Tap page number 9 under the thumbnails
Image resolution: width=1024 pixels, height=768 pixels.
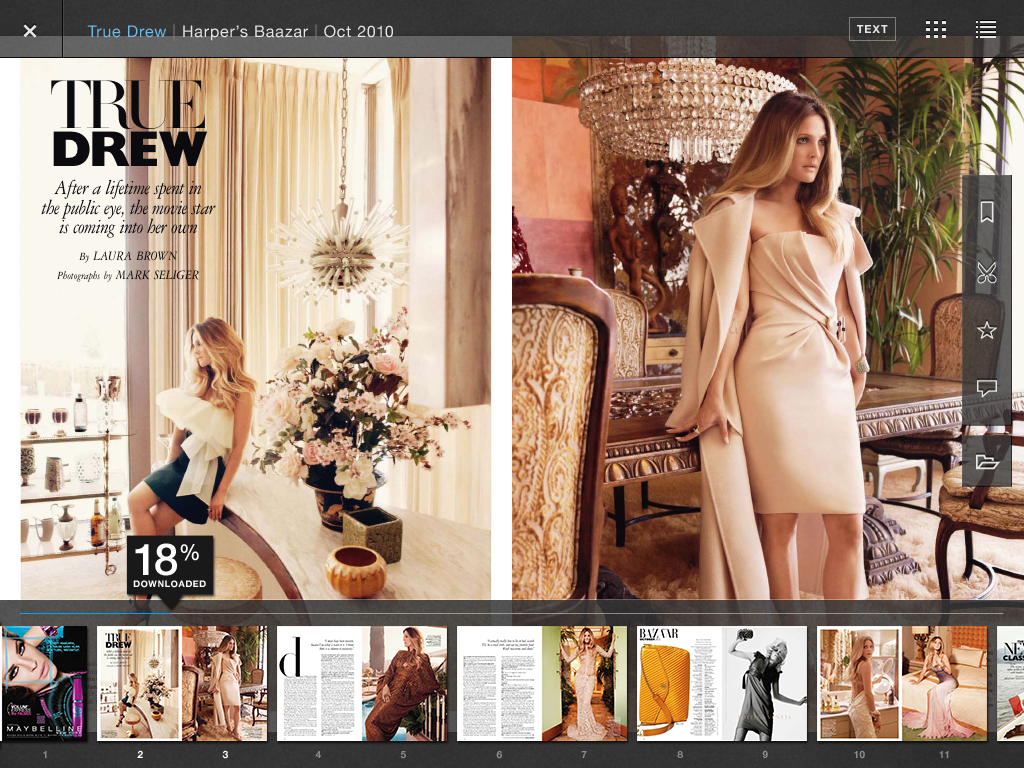click(765, 754)
